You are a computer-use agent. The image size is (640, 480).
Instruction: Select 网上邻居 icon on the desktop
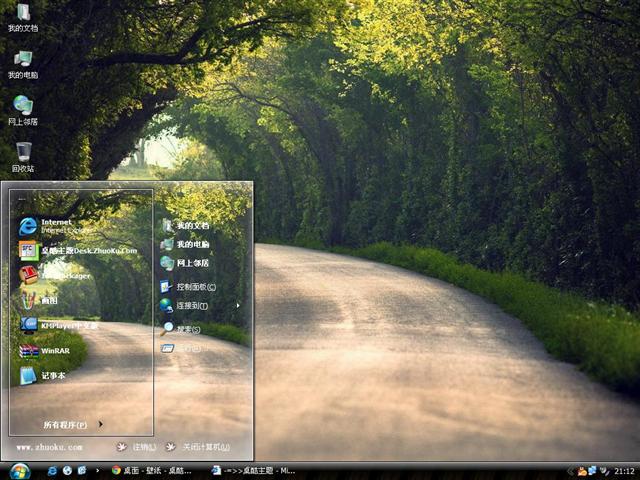[x=23, y=110]
